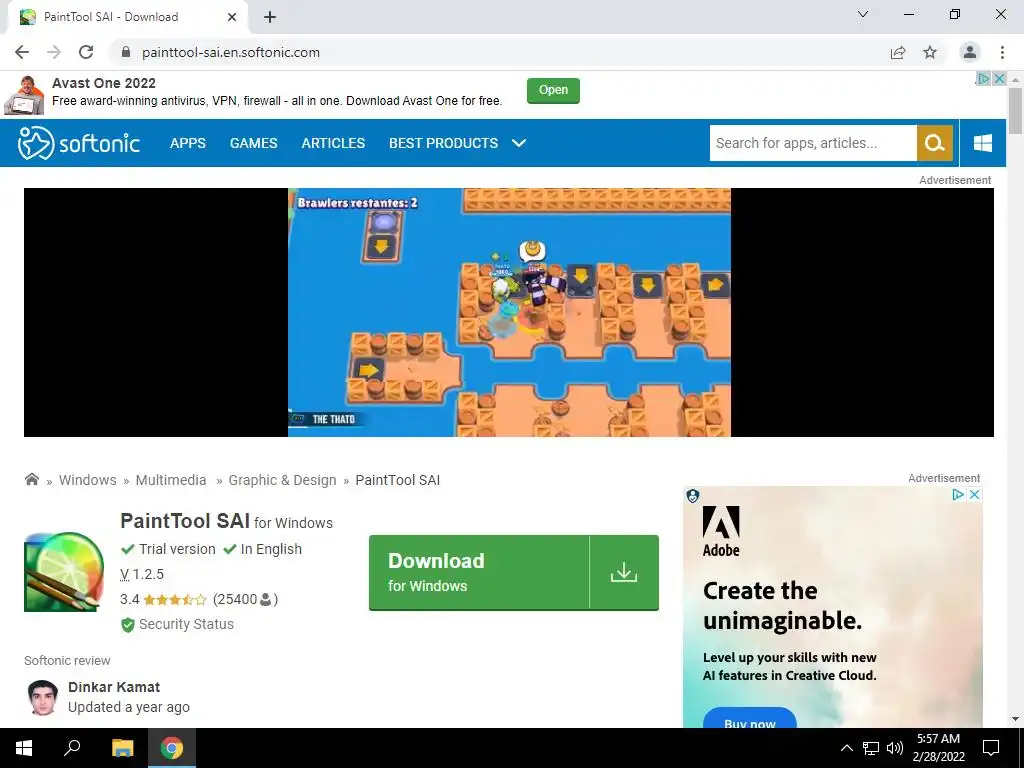The image size is (1024, 768).
Task: Click the padlock site info icon
Action: pyautogui.click(x=125, y=52)
